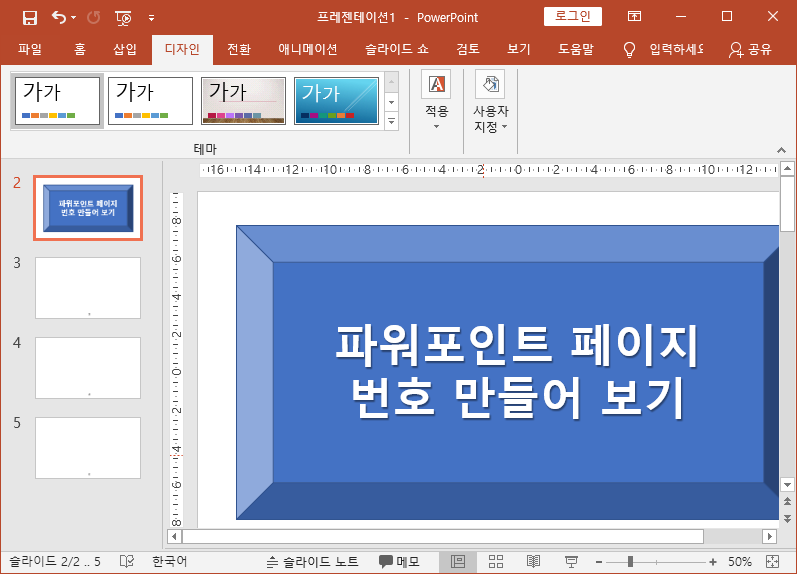This screenshot has width=797, height=574.
Task: Click horizontal scrollbar right arrow
Action: [770, 536]
